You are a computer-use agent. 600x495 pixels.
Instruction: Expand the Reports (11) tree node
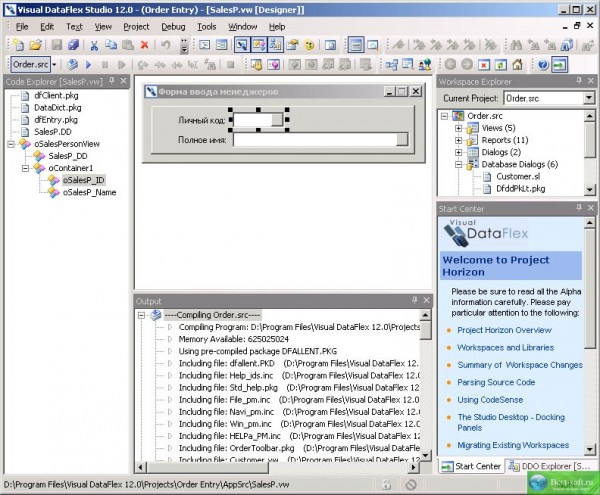(x=459, y=140)
